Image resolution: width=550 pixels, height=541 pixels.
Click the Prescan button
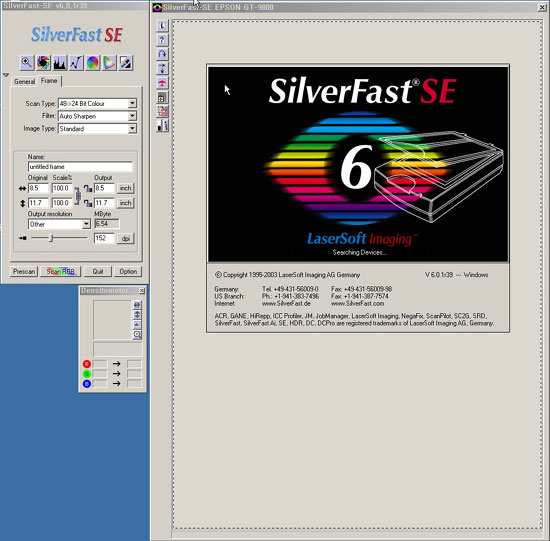pos(24,272)
